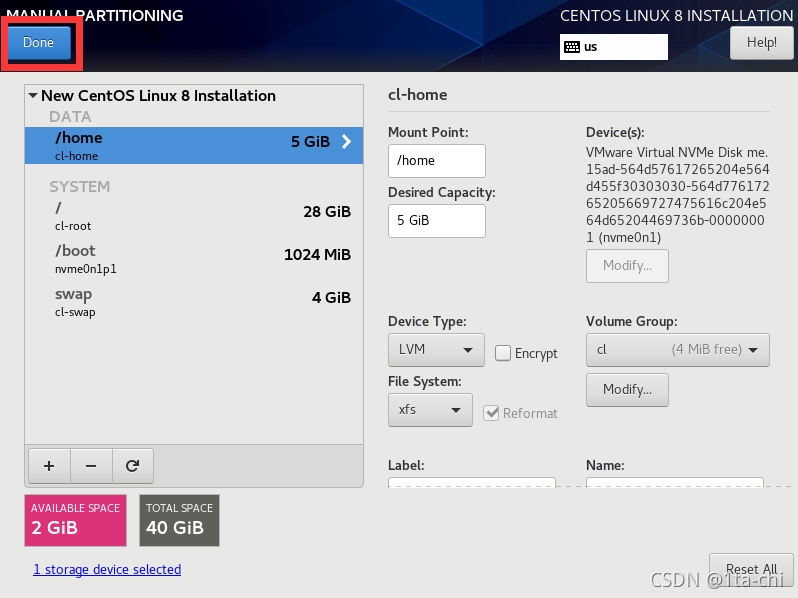Select the /boot nvme0n1p1 partition
798x598 pixels.
[194, 259]
